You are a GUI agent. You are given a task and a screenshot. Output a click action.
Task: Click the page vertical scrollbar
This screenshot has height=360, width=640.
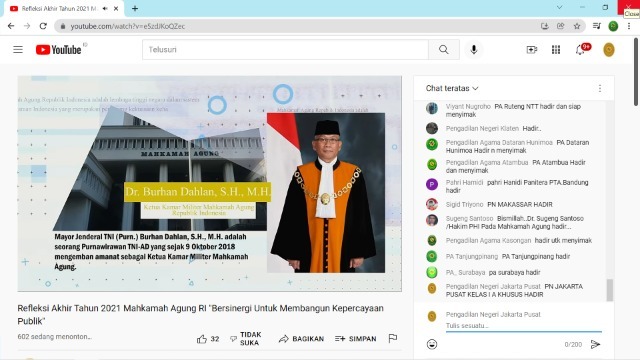coord(636,71)
